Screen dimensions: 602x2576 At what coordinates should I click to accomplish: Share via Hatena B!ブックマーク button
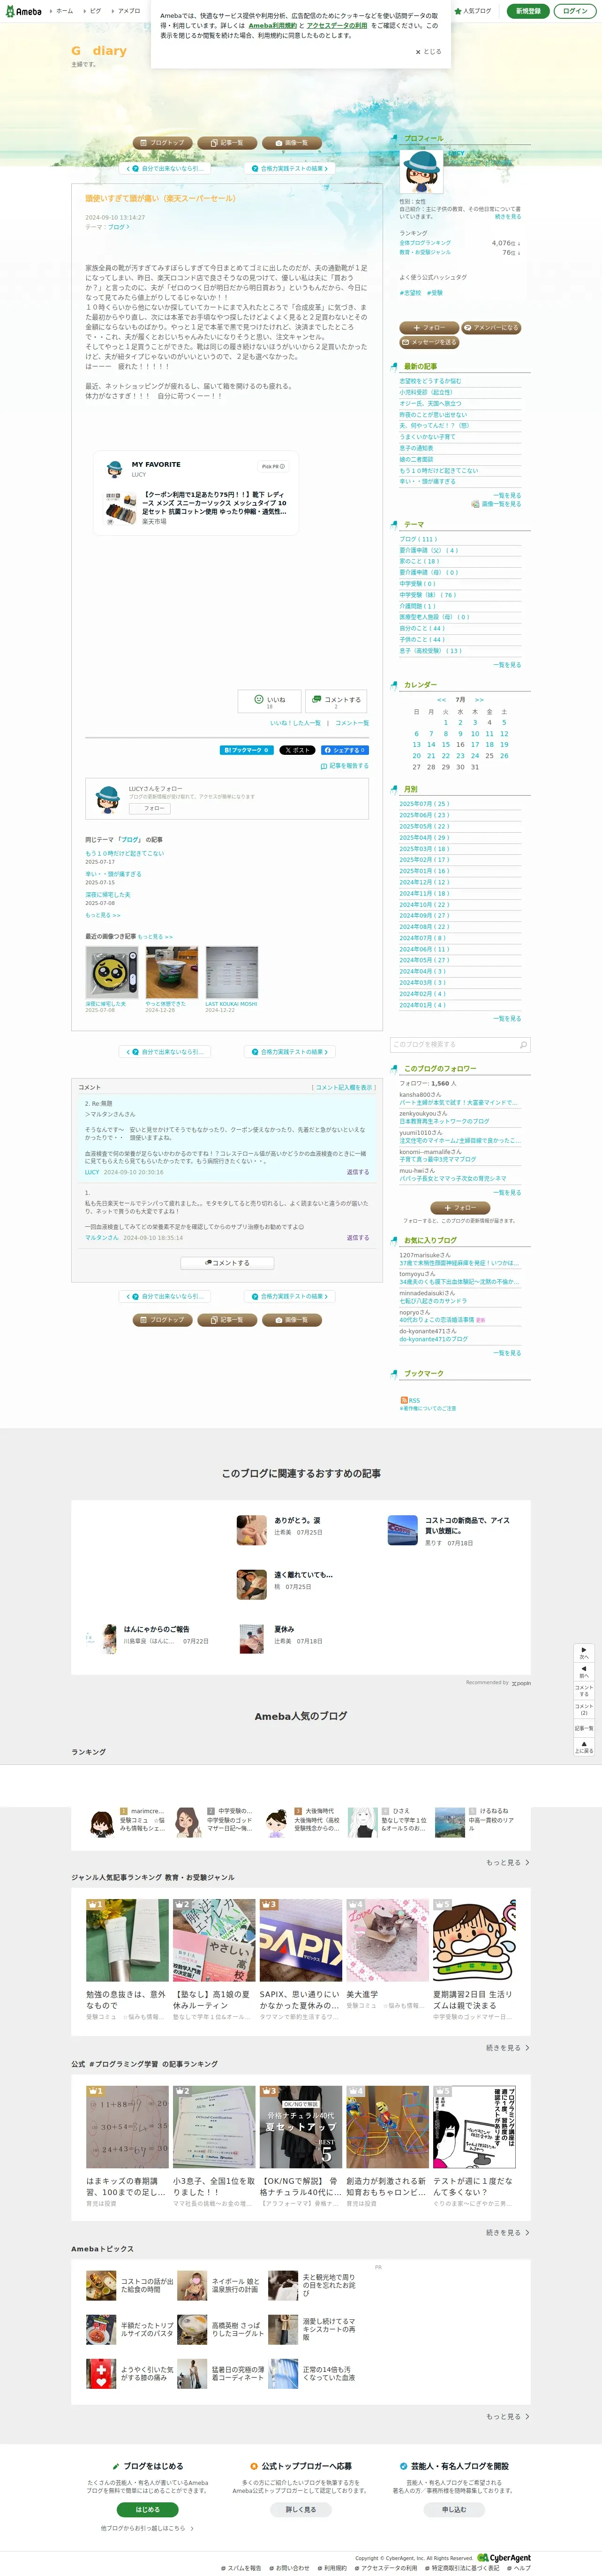coord(246,750)
